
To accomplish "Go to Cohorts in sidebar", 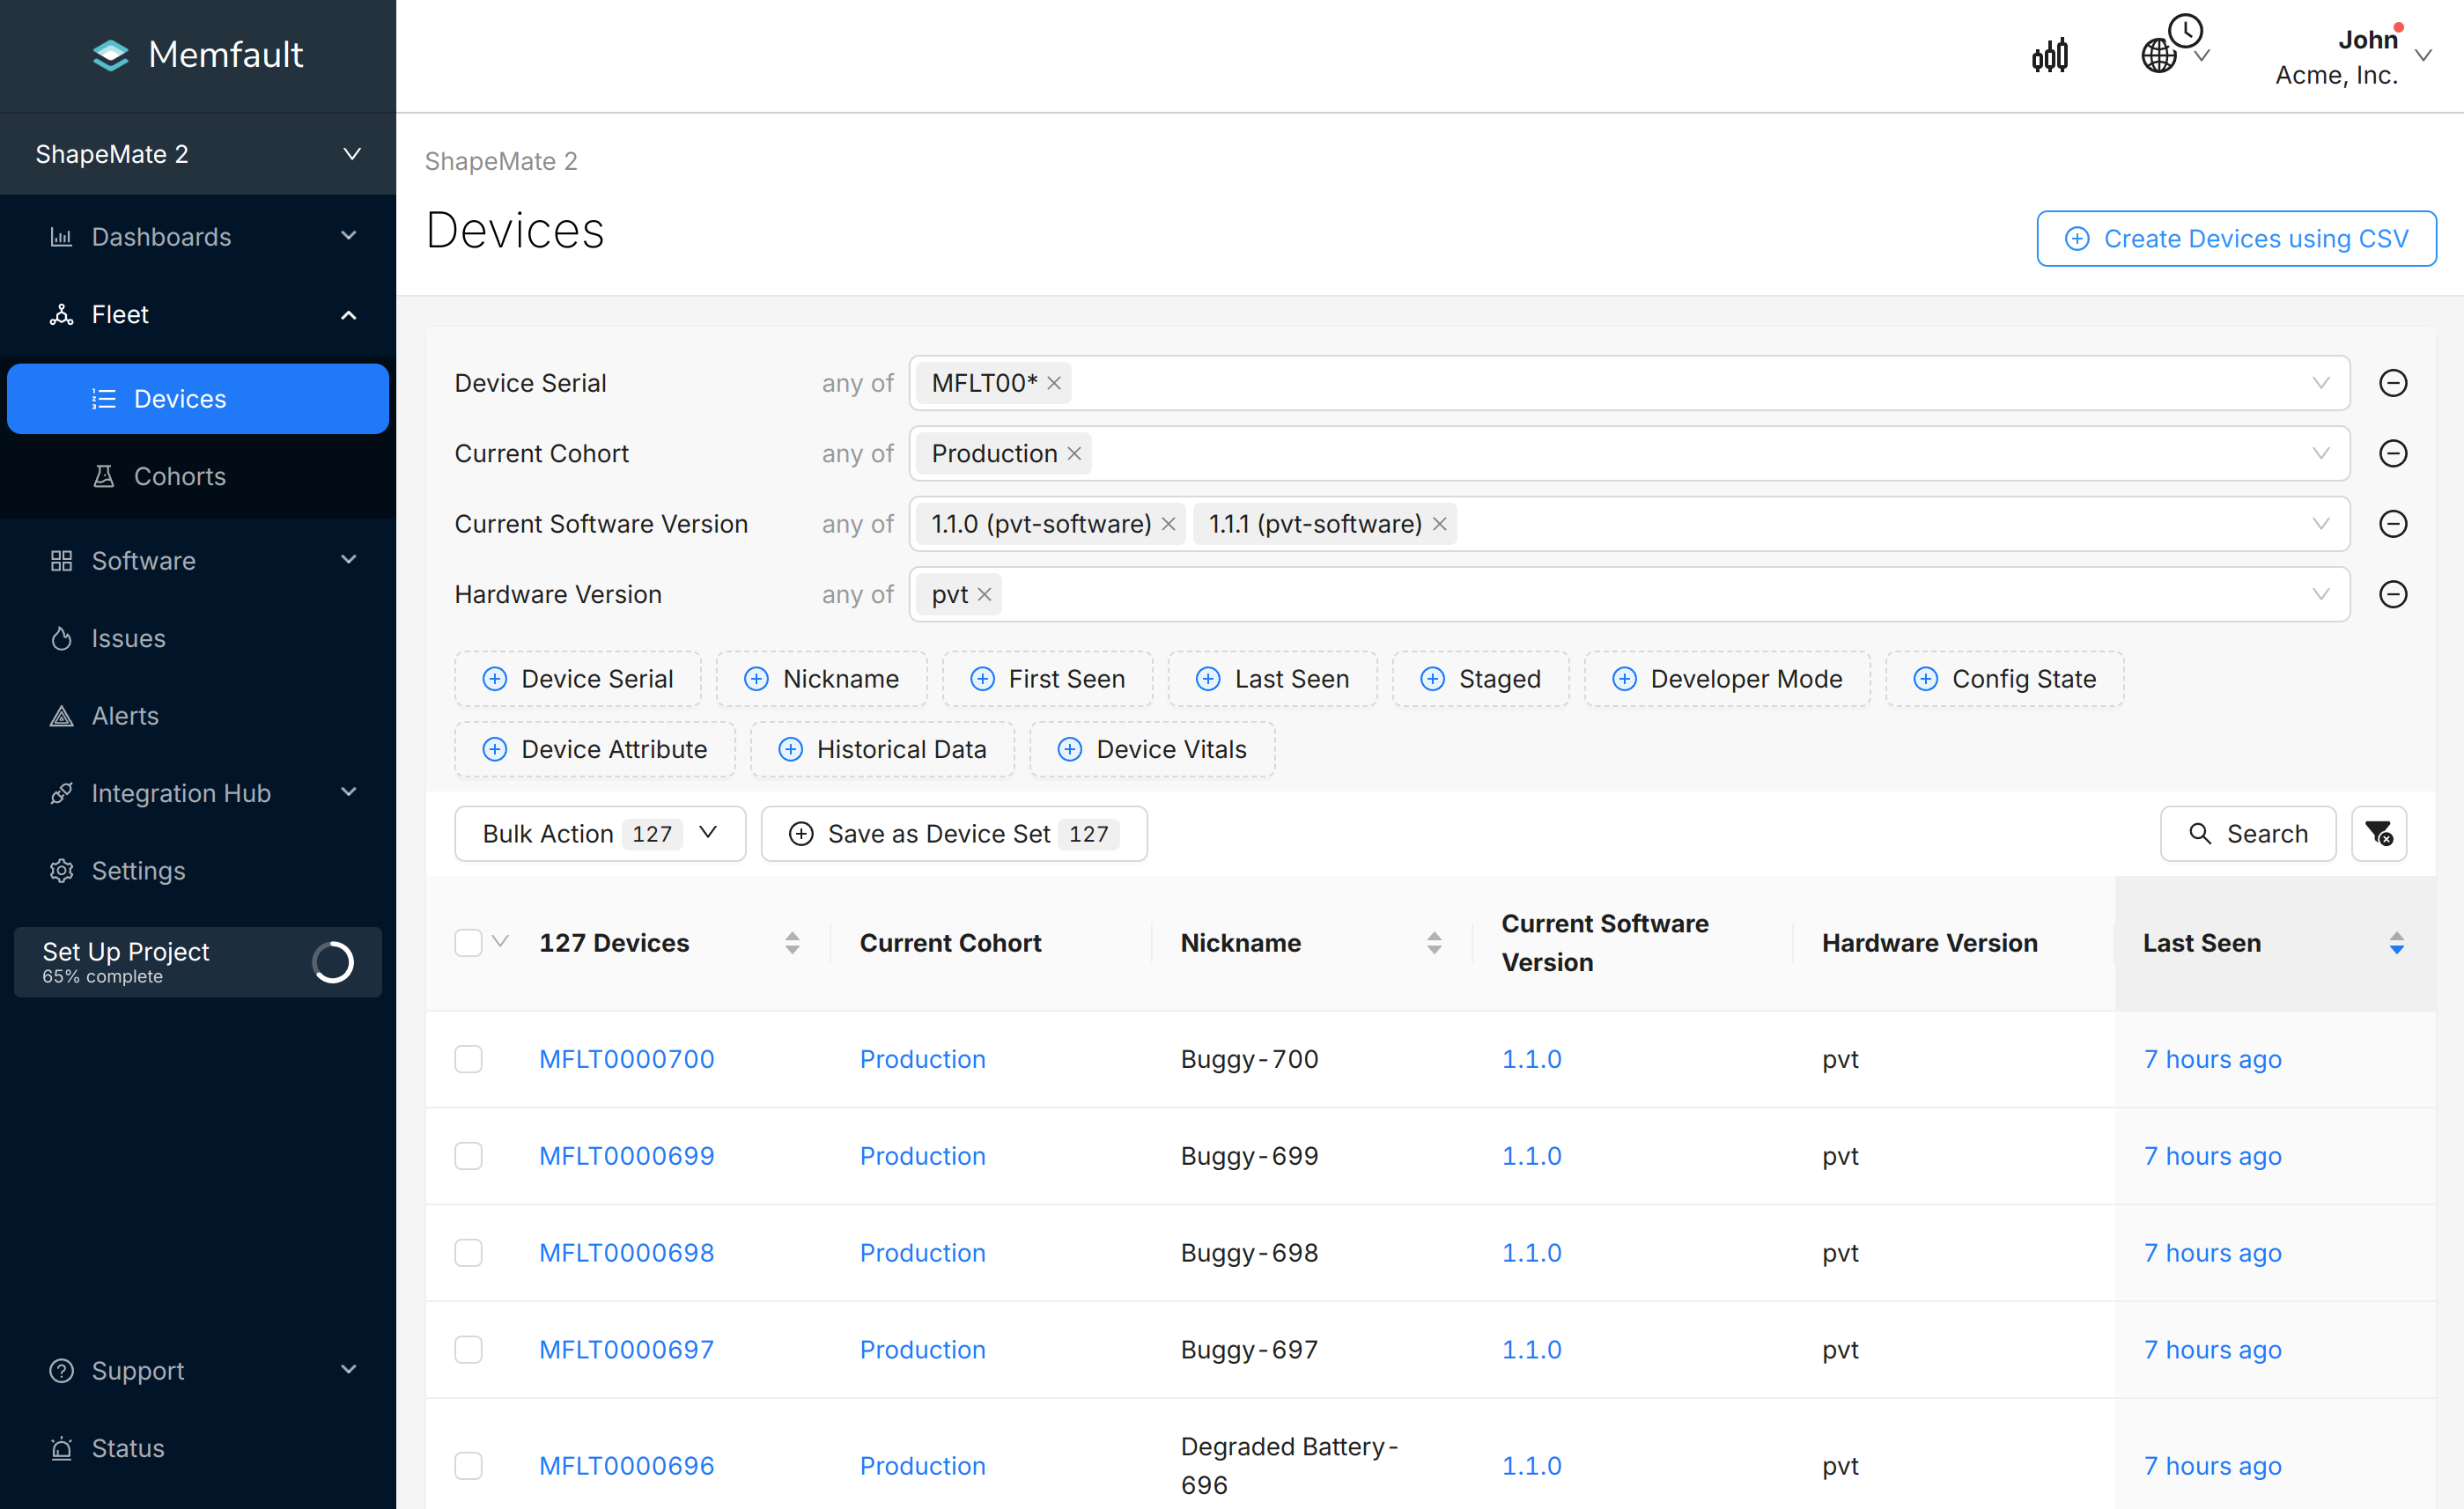I will 180,476.
